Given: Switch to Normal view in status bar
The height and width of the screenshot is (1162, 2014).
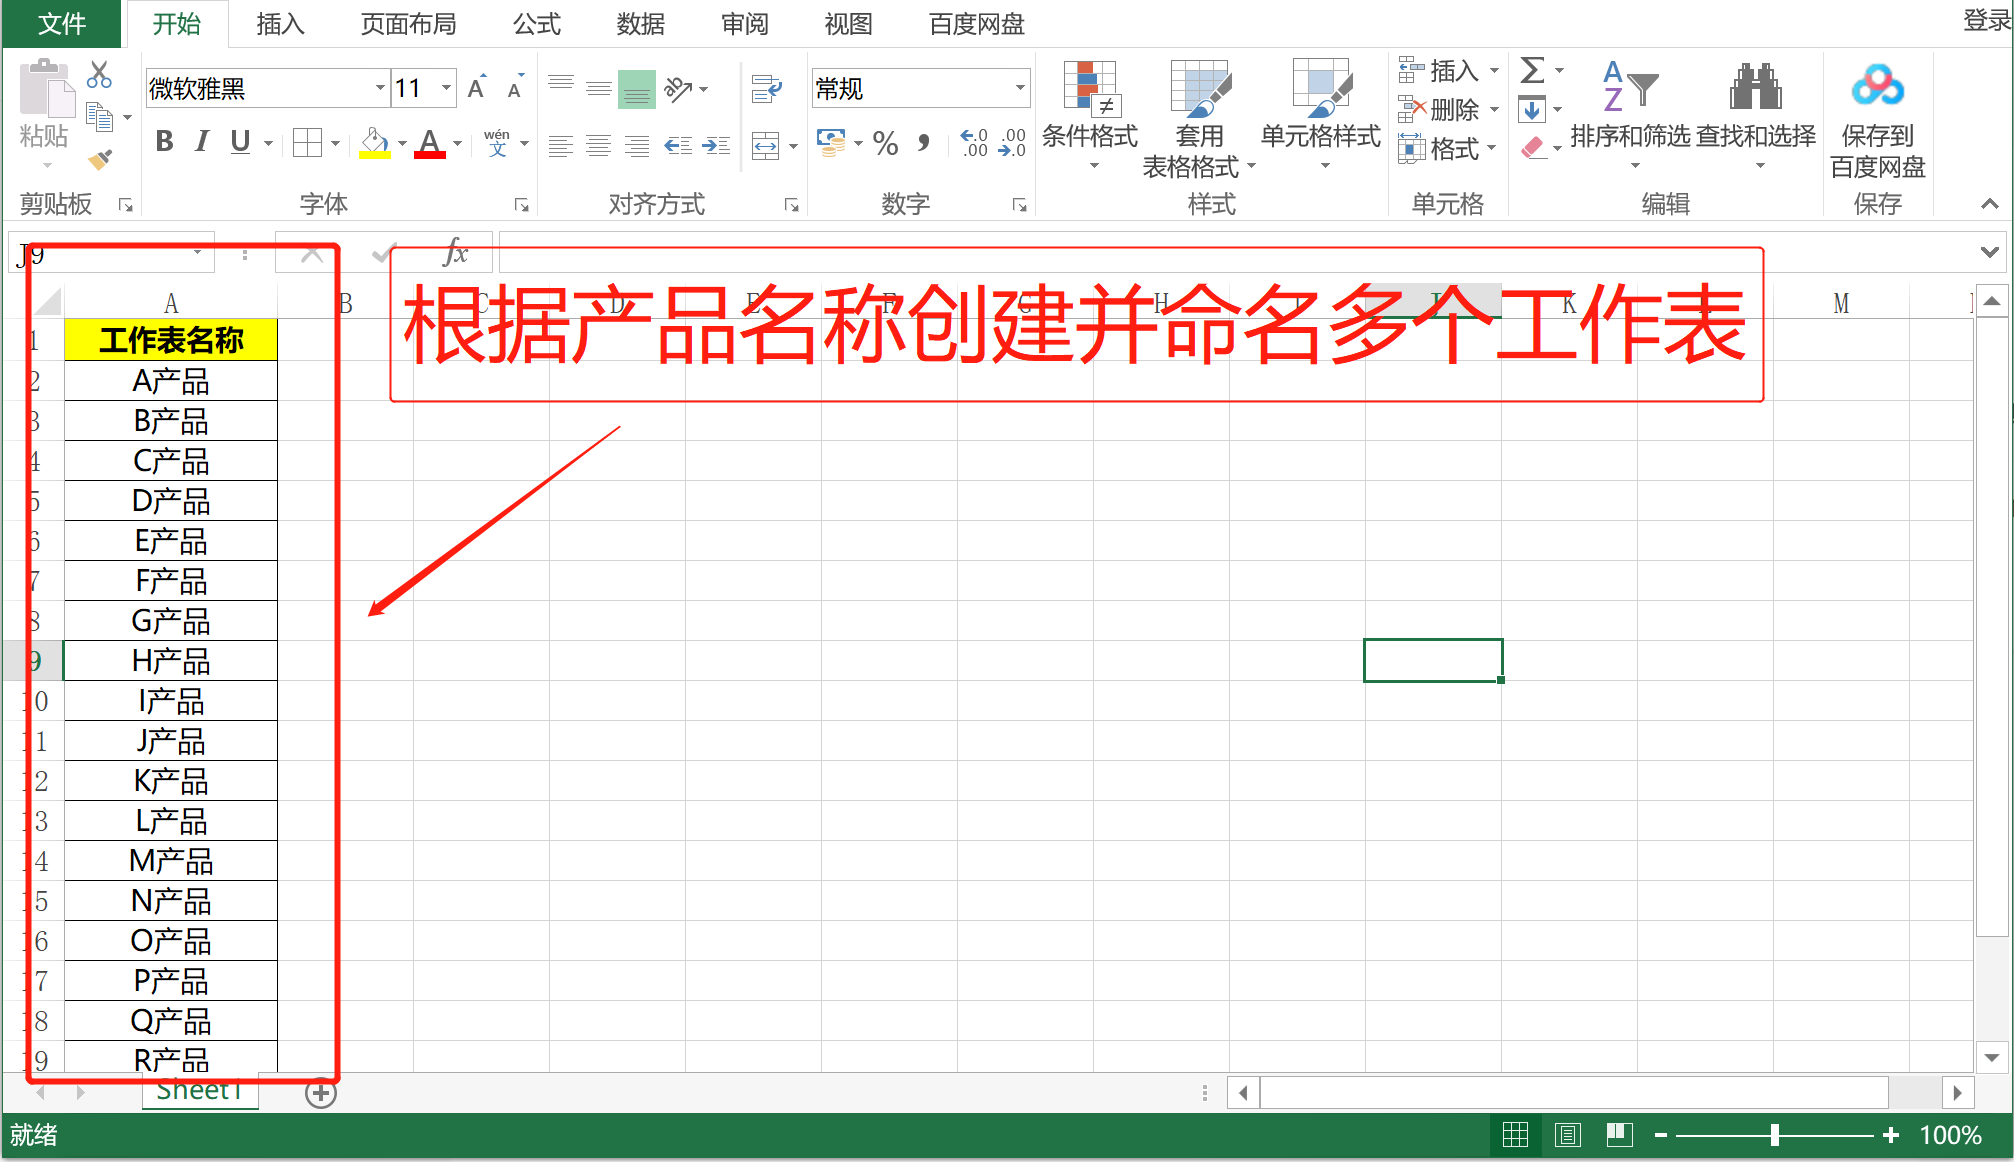Looking at the screenshot, I should point(1515,1135).
